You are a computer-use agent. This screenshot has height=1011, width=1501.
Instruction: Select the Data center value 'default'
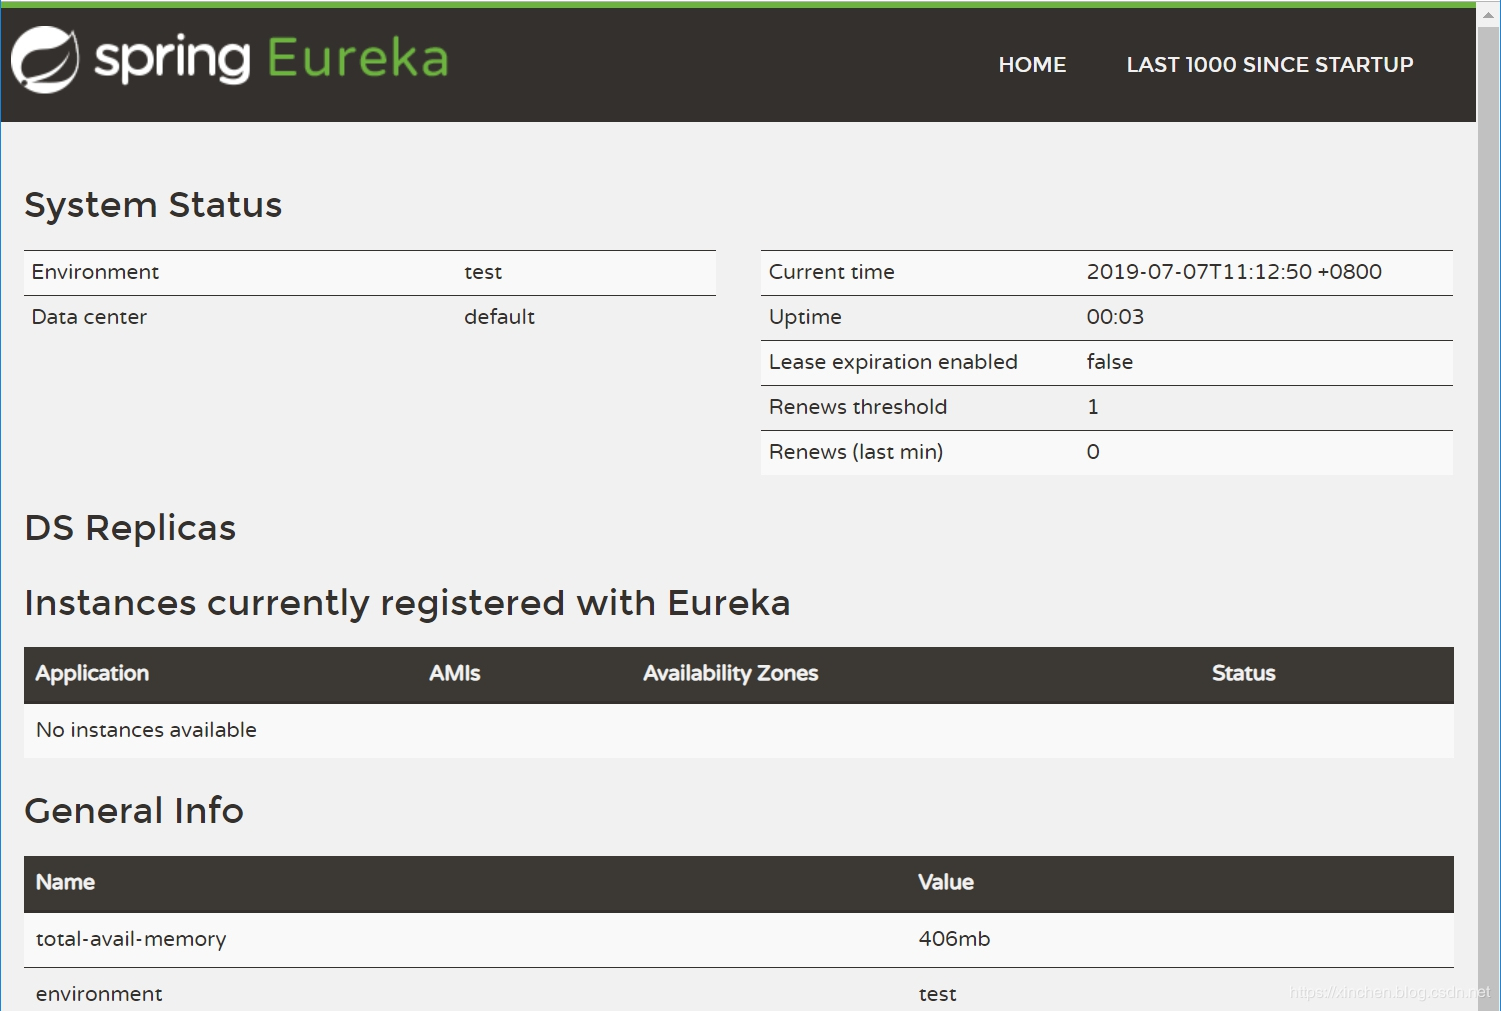pyautogui.click(x=499, y=317)
